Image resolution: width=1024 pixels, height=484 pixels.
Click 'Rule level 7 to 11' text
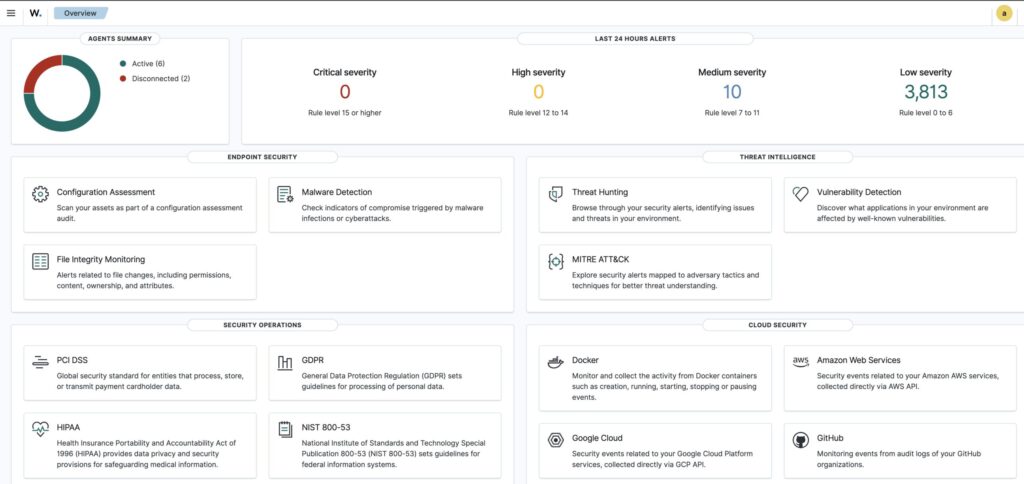(x=731, y=113)
